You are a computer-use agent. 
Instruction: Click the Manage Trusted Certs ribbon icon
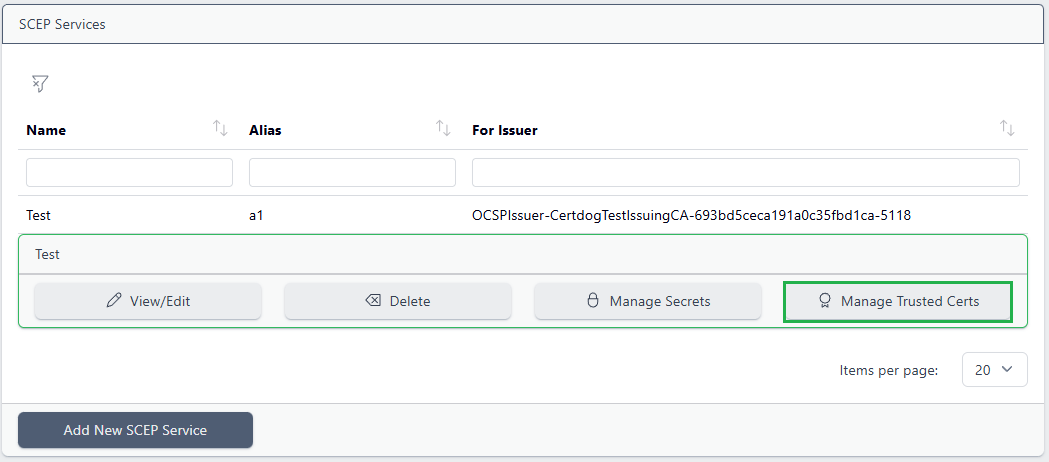tap(825, 301)
